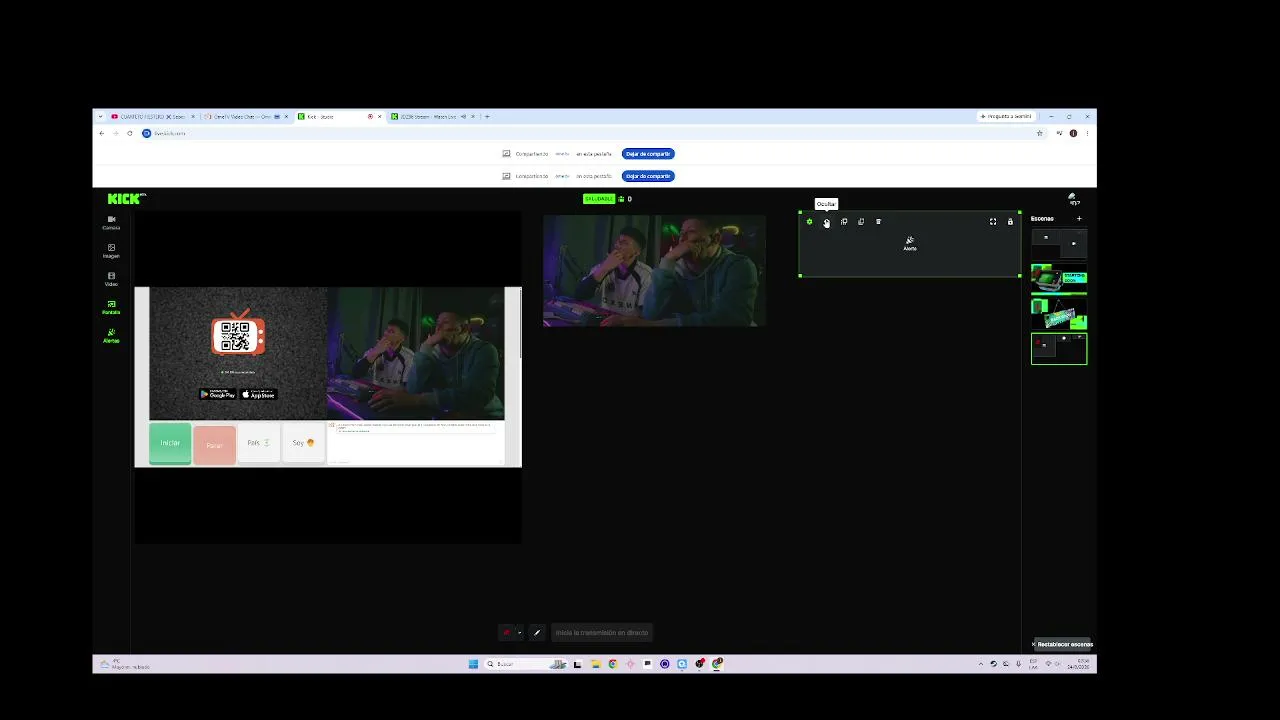Click the green Iniciar button in preview

coord(170,443)
